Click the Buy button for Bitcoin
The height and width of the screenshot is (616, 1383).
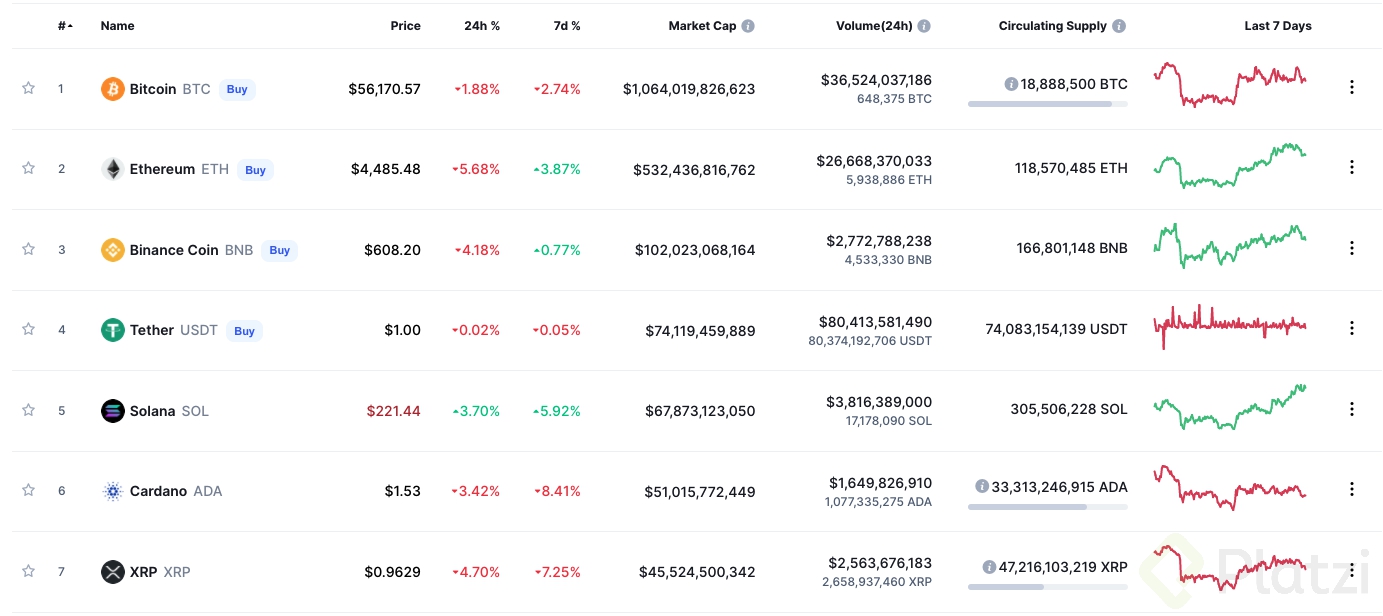(x=237, y=89)
